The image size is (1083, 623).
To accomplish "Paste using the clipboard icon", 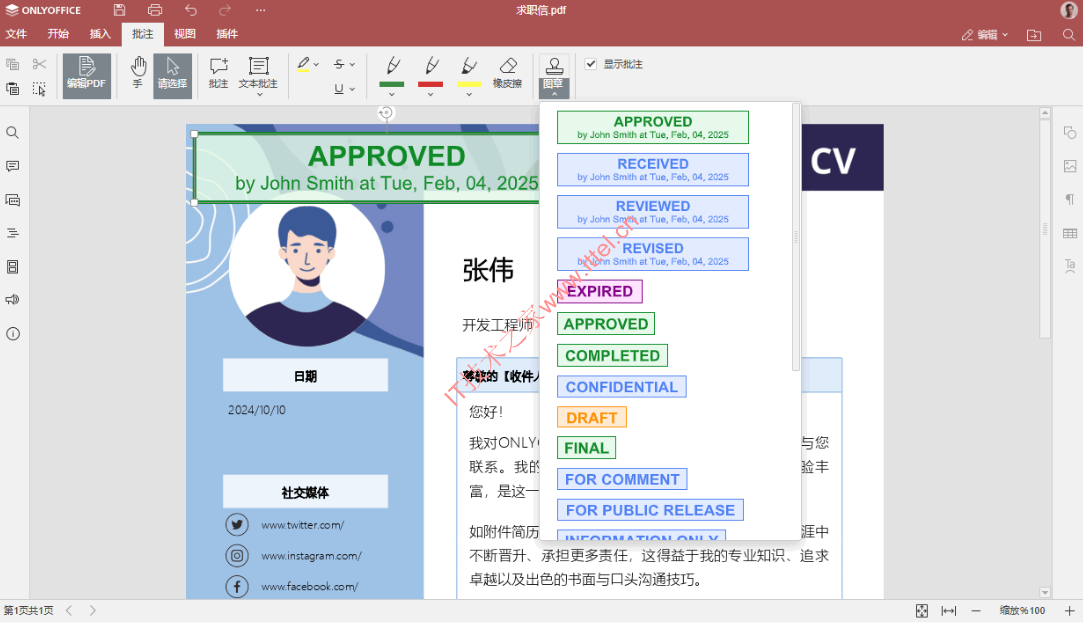I will coord(12,88).
